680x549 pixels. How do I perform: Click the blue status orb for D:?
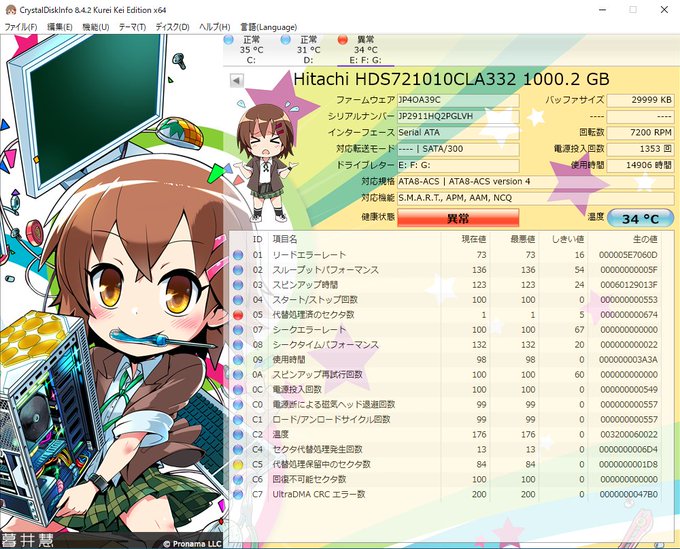coord(286,40)
